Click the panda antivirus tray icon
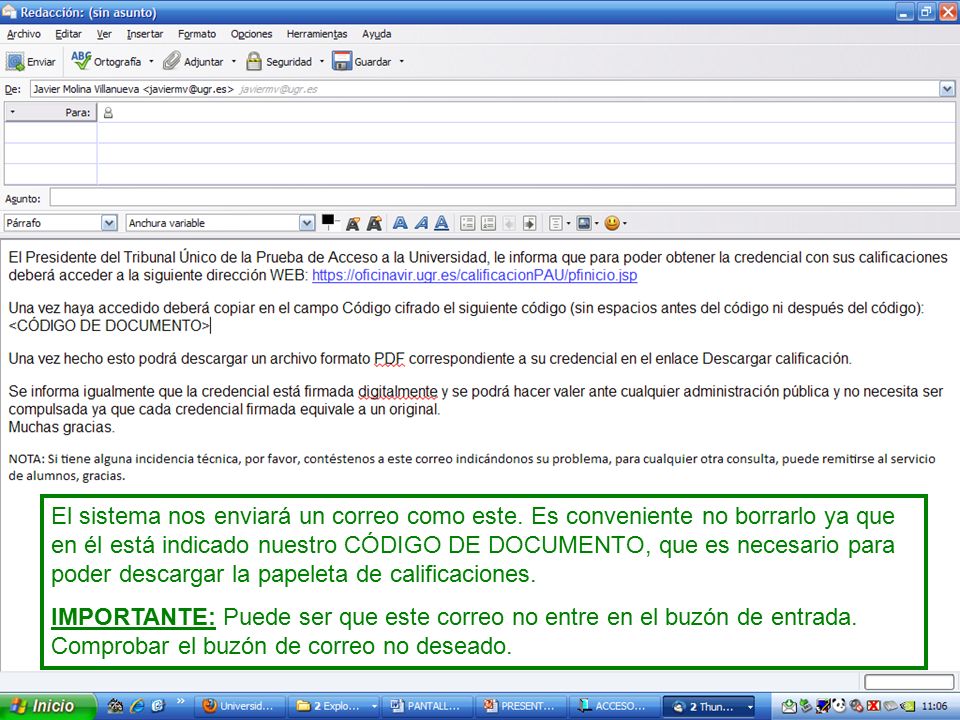960x720 pixels. [x=838, y=706]
